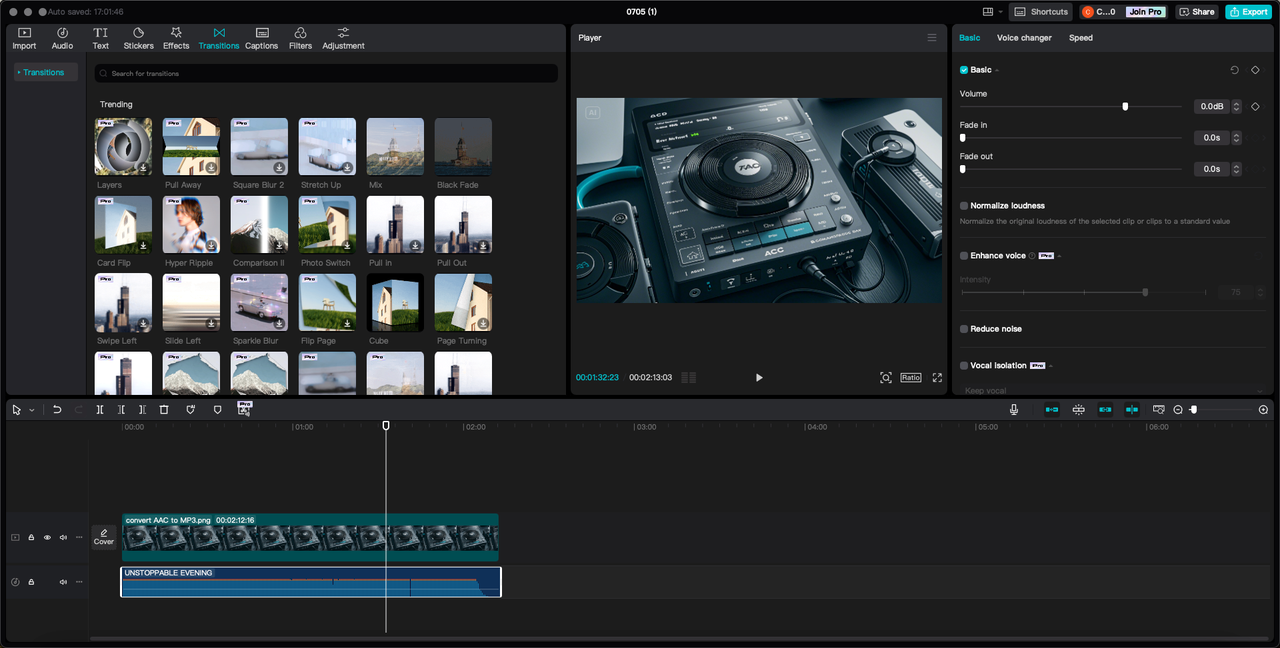The height and width of the screenshot is (648, 1280).
Task: Click the Export button
Action: 1249,12
